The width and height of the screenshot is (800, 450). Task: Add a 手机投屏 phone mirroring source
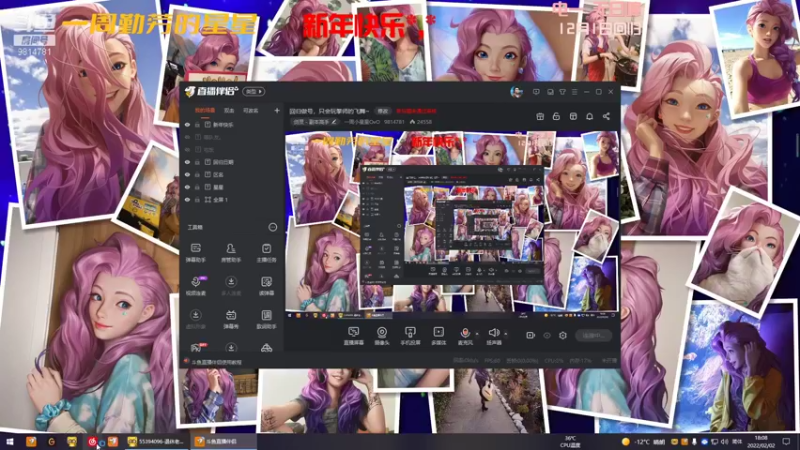(410, 336)
